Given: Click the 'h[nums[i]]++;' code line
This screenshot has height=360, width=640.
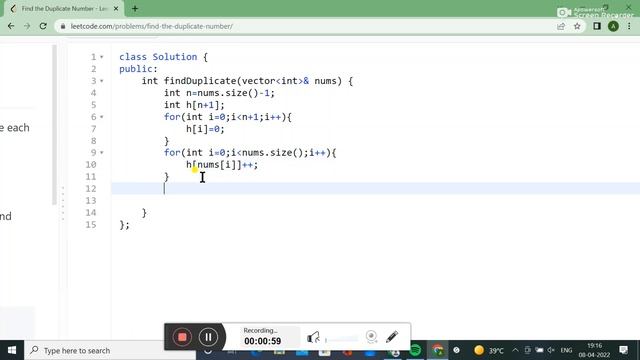Looking at the screenshot, I should tap(222, 165).
